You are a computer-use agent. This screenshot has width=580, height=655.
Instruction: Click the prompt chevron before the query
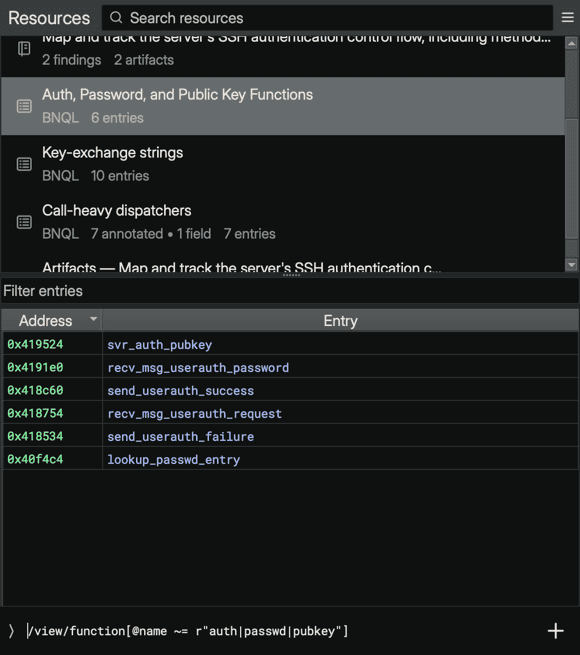[x=11, y=631]
